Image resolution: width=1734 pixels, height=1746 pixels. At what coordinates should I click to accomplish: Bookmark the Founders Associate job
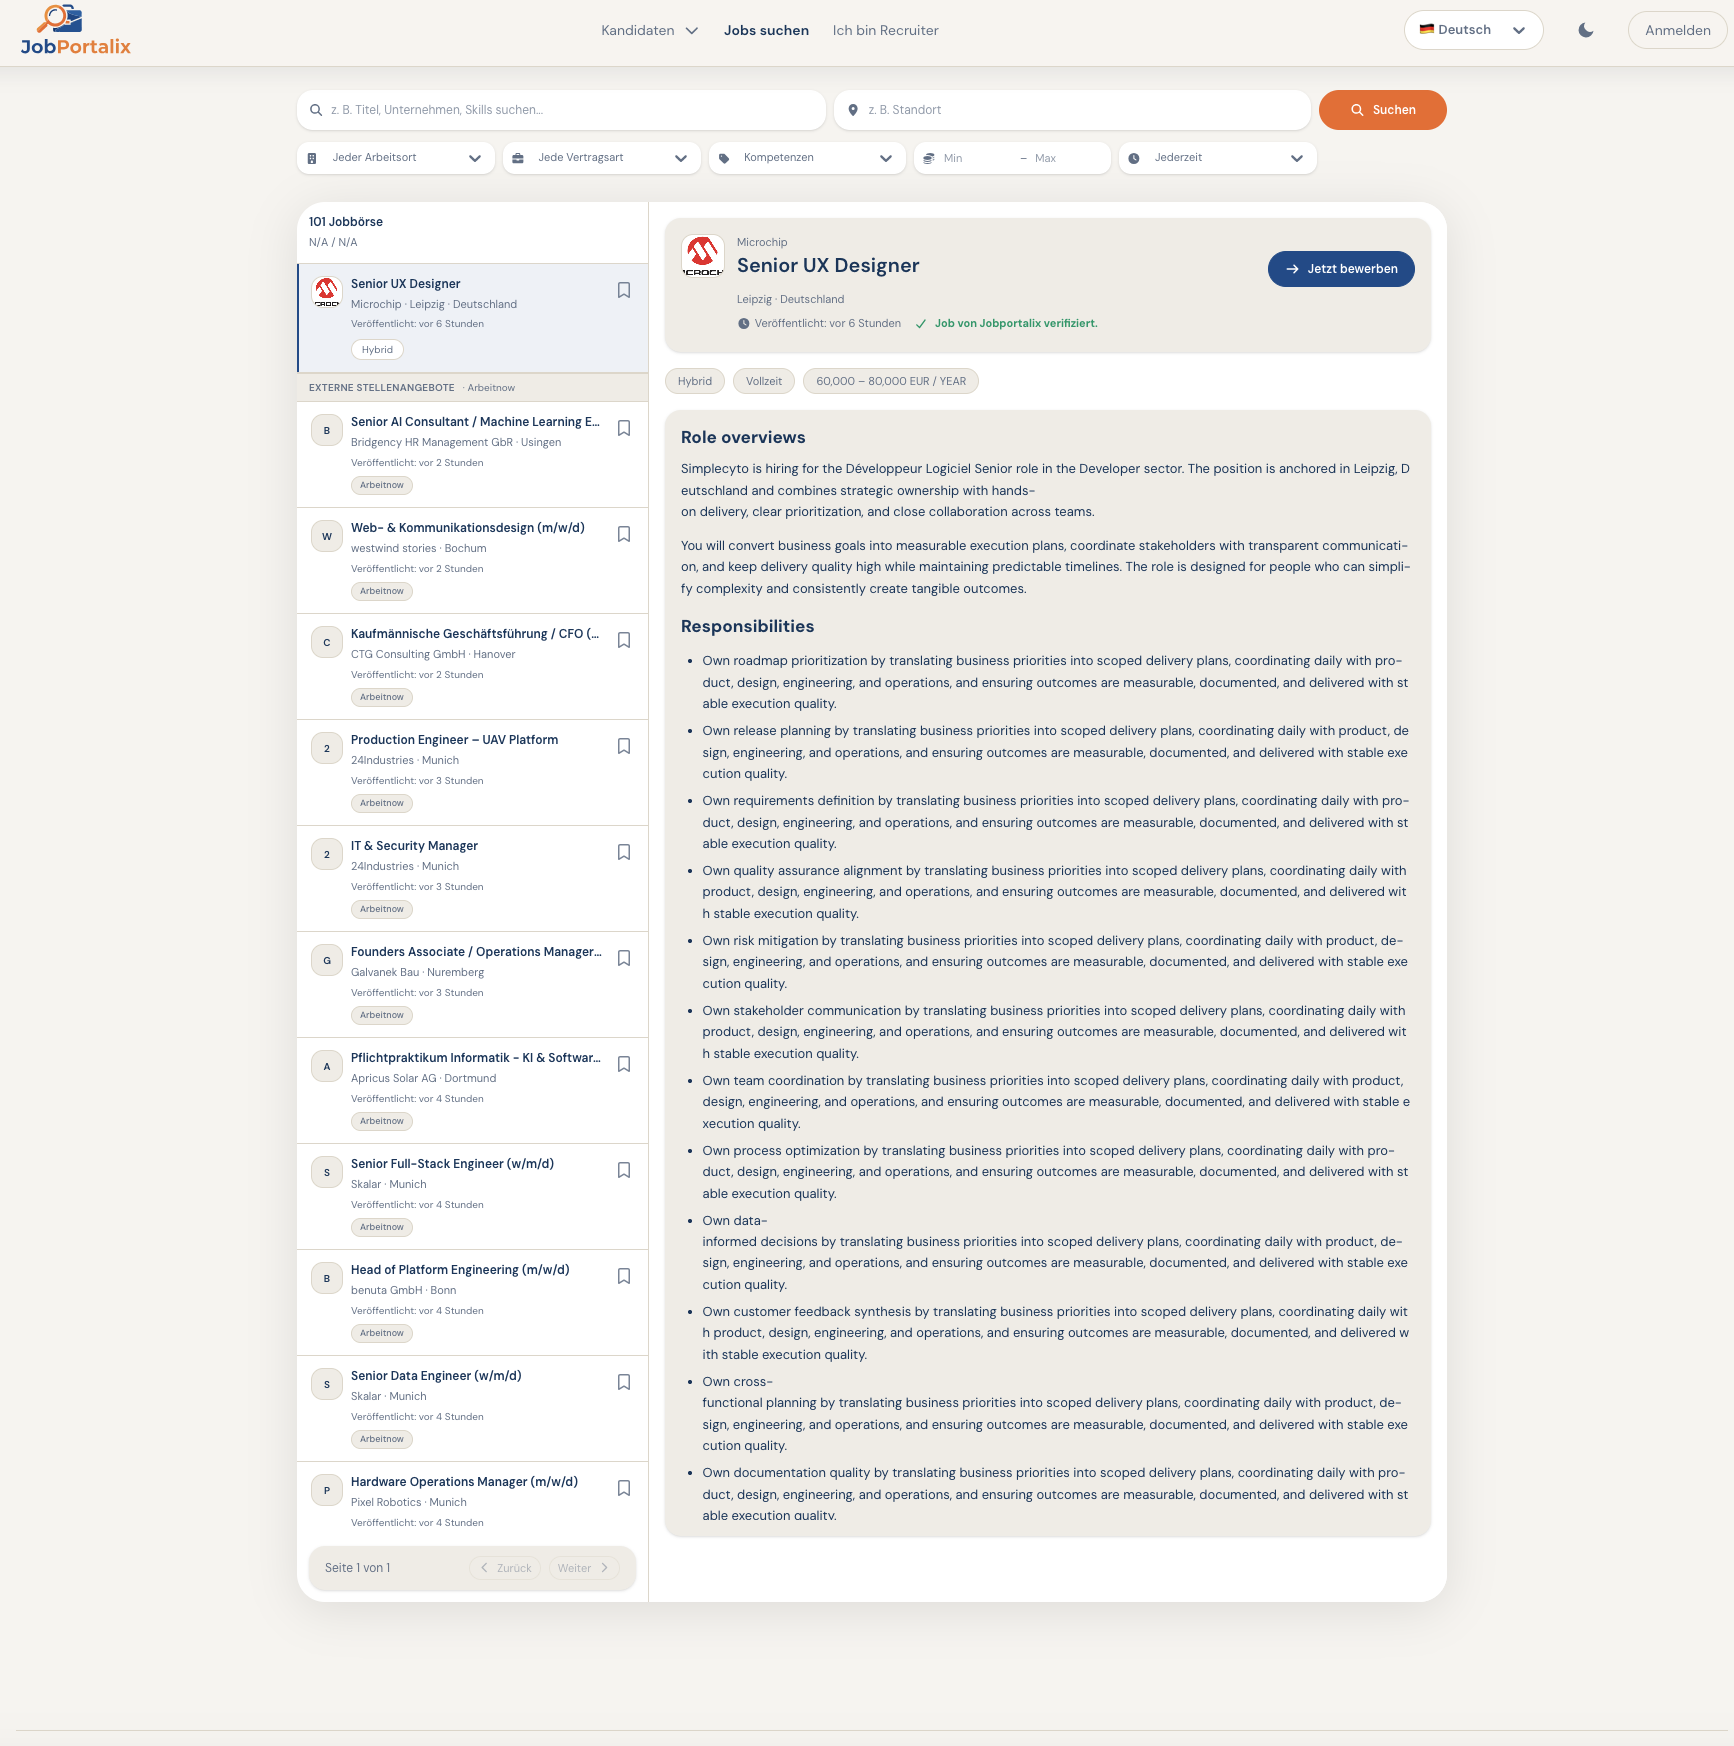624,958
